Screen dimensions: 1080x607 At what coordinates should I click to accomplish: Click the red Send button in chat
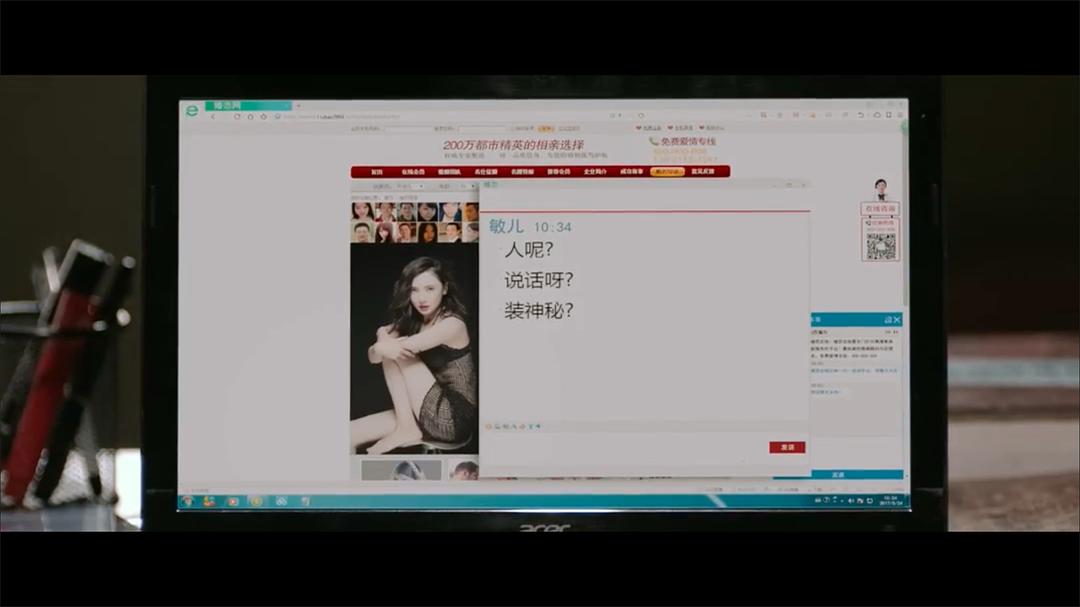(787, 447)
